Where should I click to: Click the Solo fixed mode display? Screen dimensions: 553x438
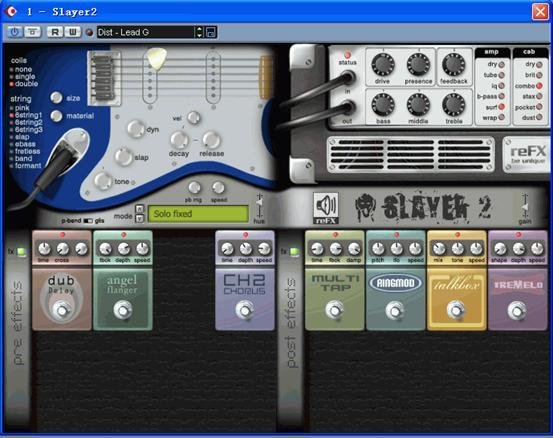pyautogui.click(x=198, y=214)
